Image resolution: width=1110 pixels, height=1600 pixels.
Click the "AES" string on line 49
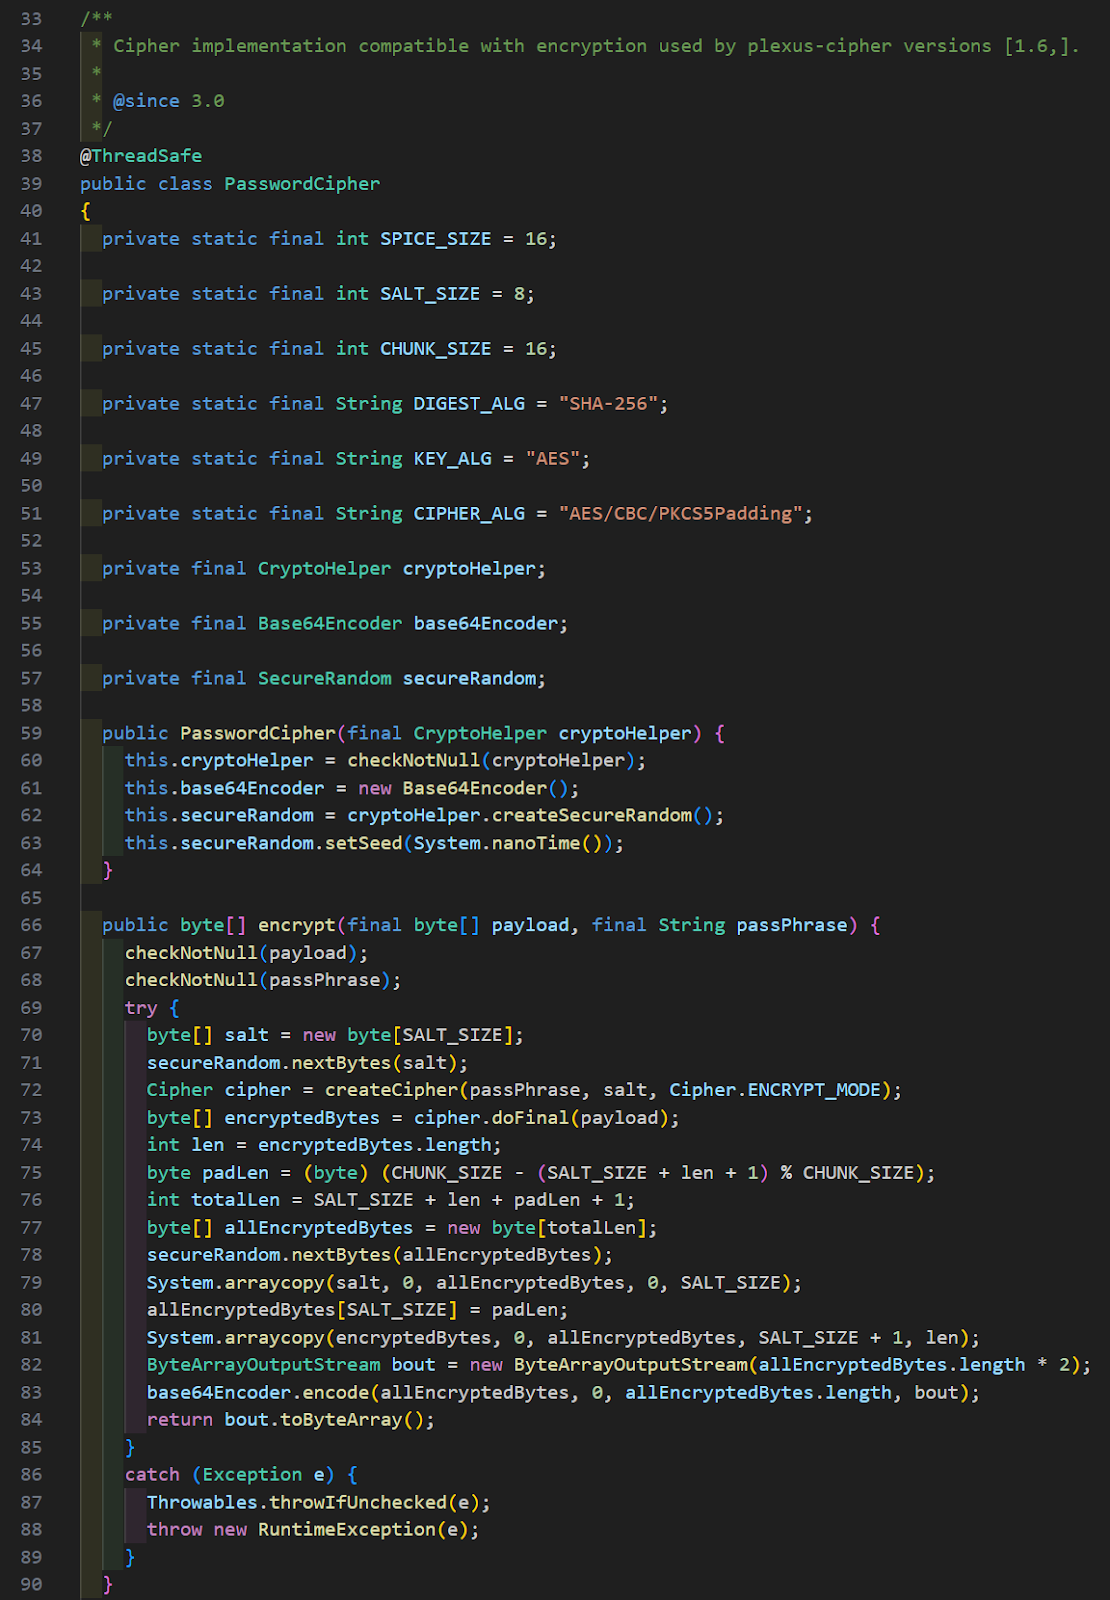pos(553,459)
